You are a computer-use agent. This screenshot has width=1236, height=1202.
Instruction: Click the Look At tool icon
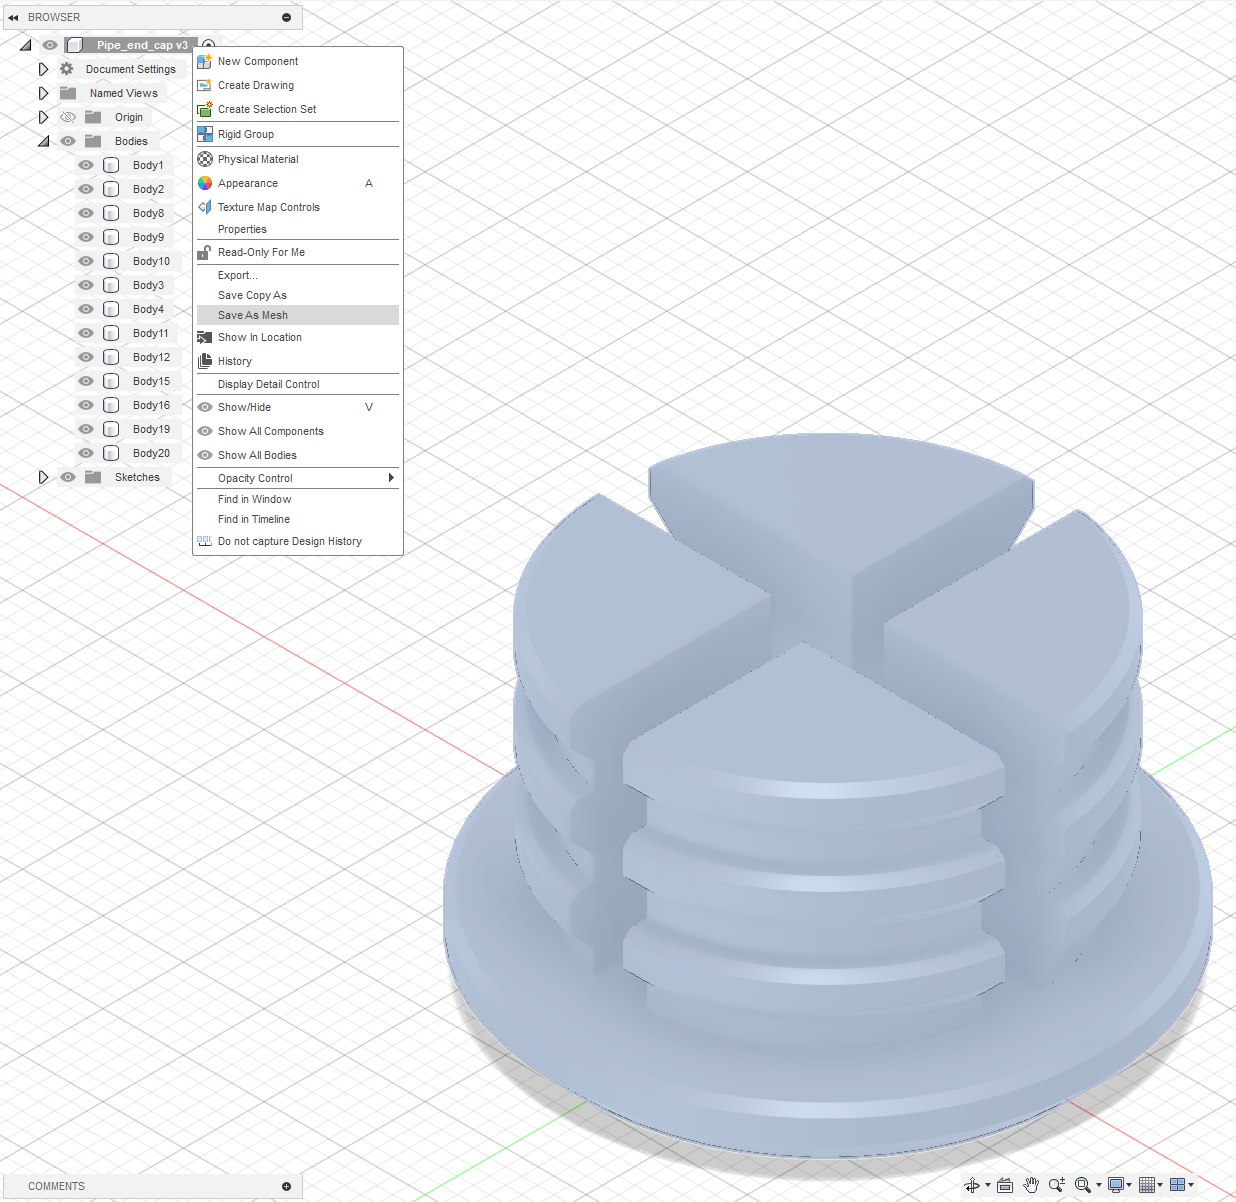1005,1185
